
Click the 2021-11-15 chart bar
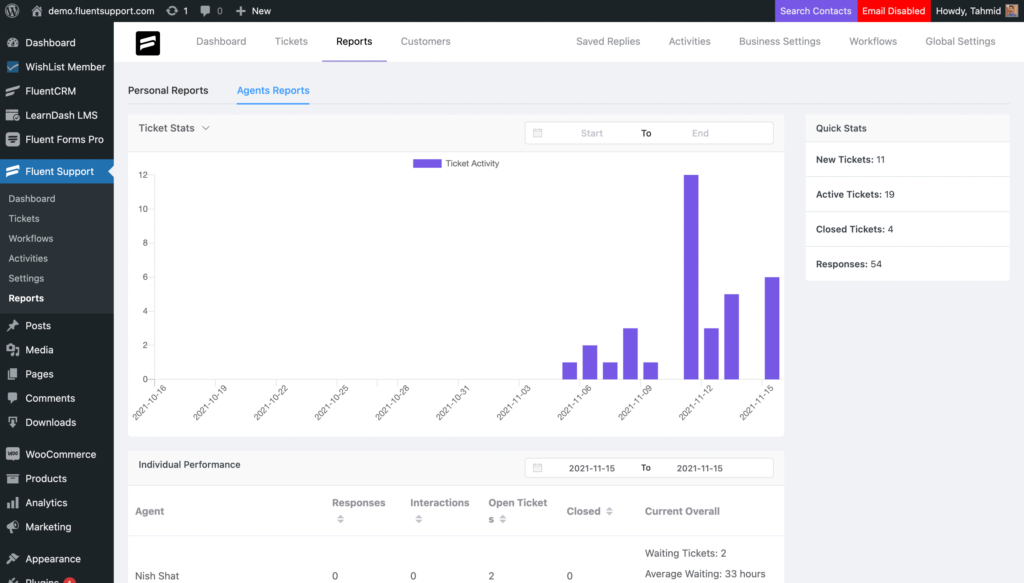coord(772,328)
